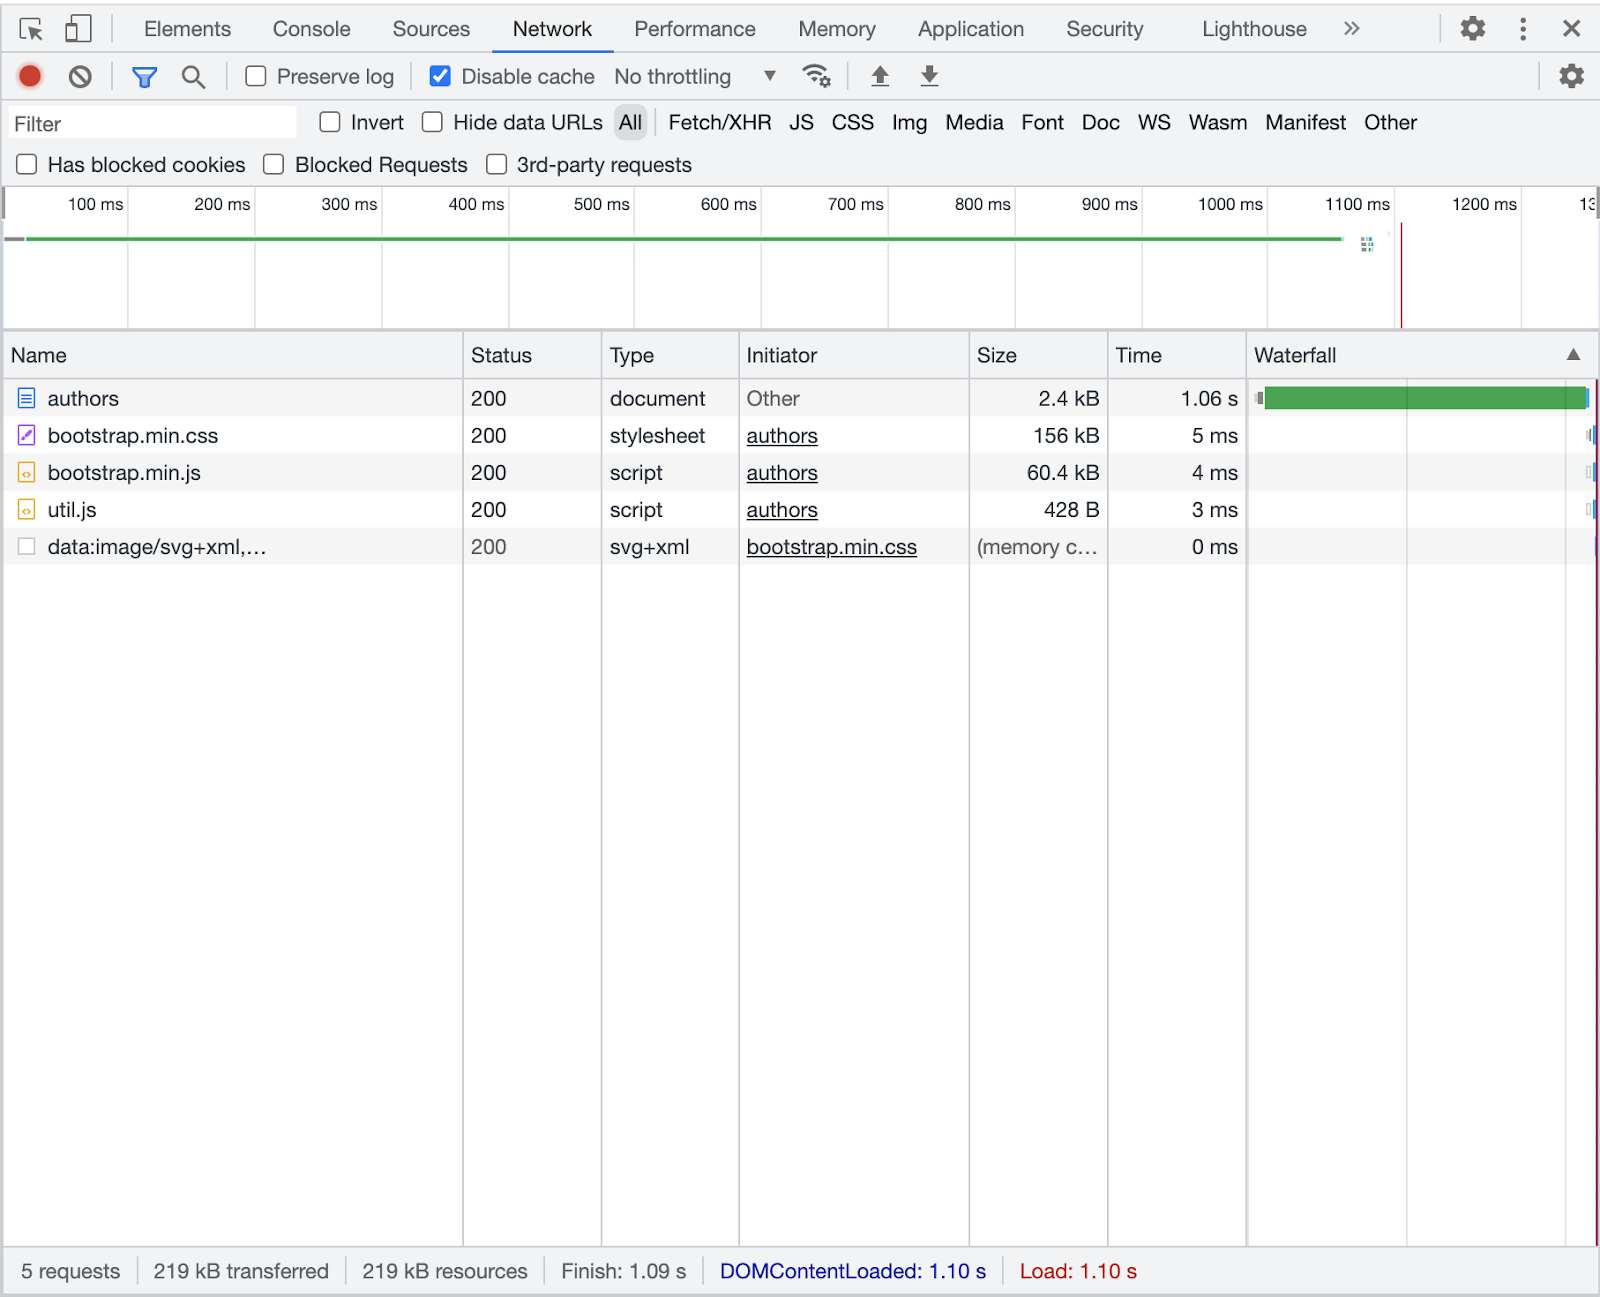Open DevTools settings gear
The width and height of the screenshot is (1600, 1297).
pos(1471,28)
